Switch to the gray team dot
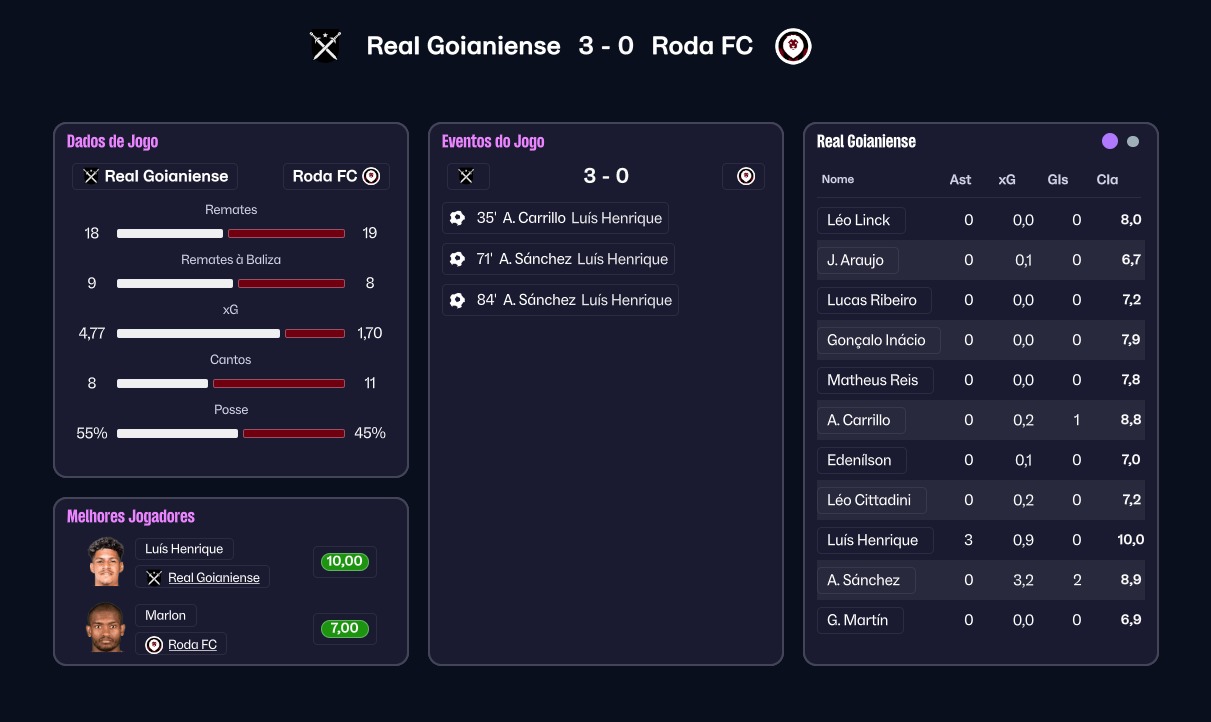The height and width of the screenshot is (722, 1211). click(x=1133, y=141)
